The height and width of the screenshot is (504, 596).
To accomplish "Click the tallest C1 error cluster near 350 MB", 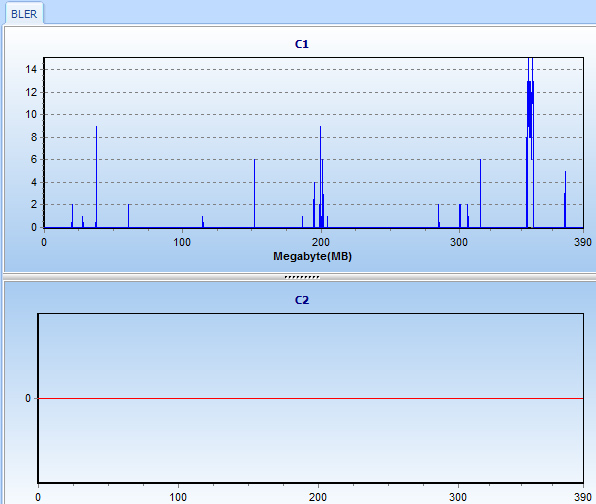I will tap(530, 143).
